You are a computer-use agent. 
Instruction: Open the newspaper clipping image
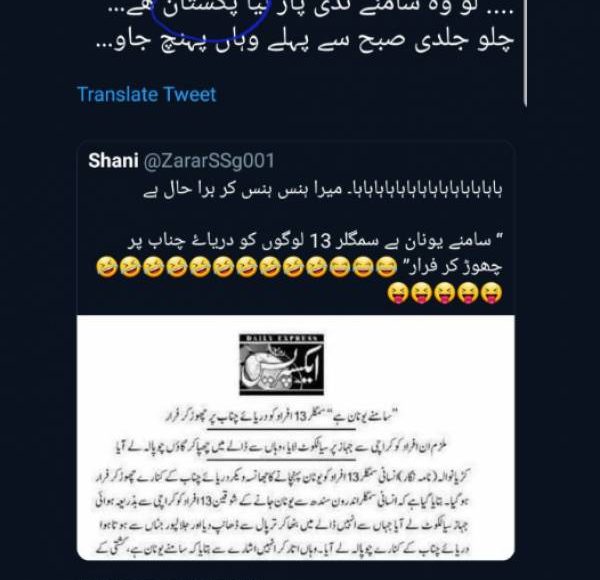tap(296, 437)
